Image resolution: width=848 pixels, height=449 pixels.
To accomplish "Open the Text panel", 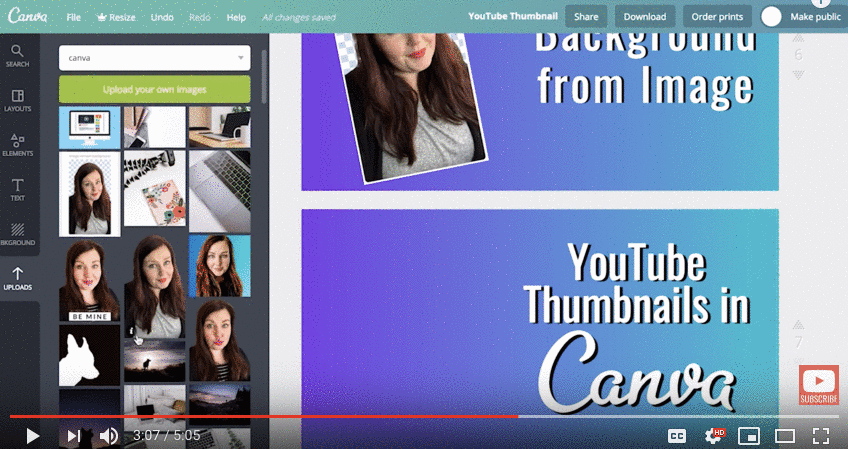I will coord(17,190).
